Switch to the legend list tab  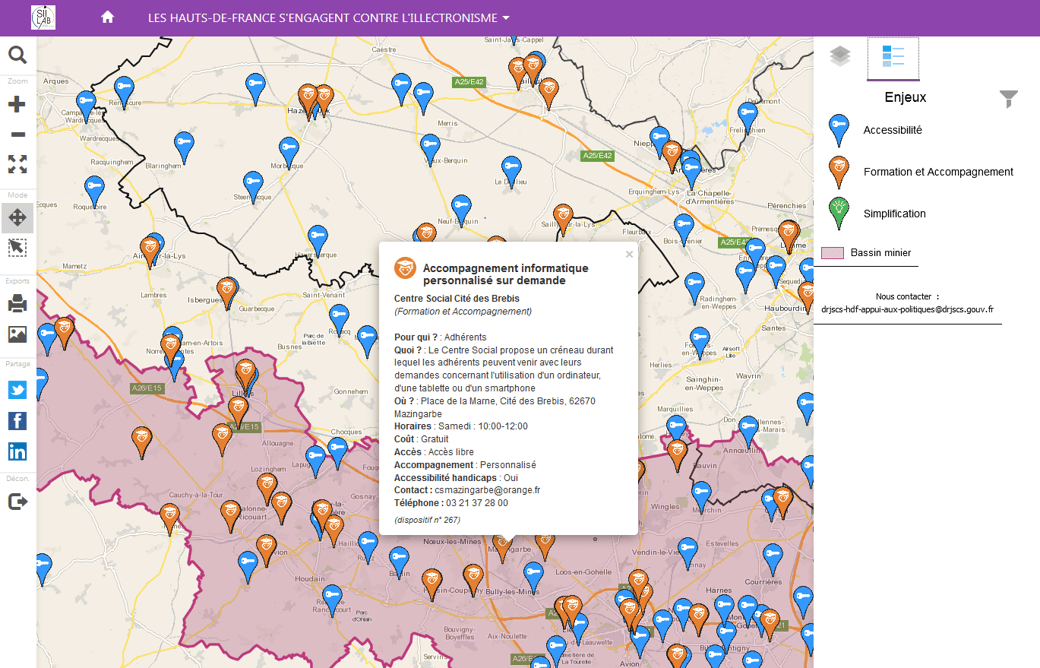[893, 57]
